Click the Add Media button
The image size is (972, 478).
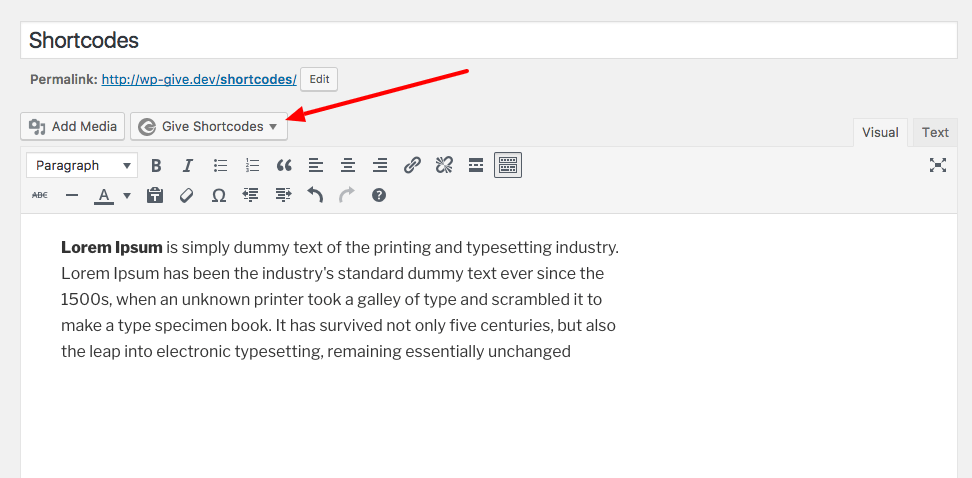click(x=73, y=126)
